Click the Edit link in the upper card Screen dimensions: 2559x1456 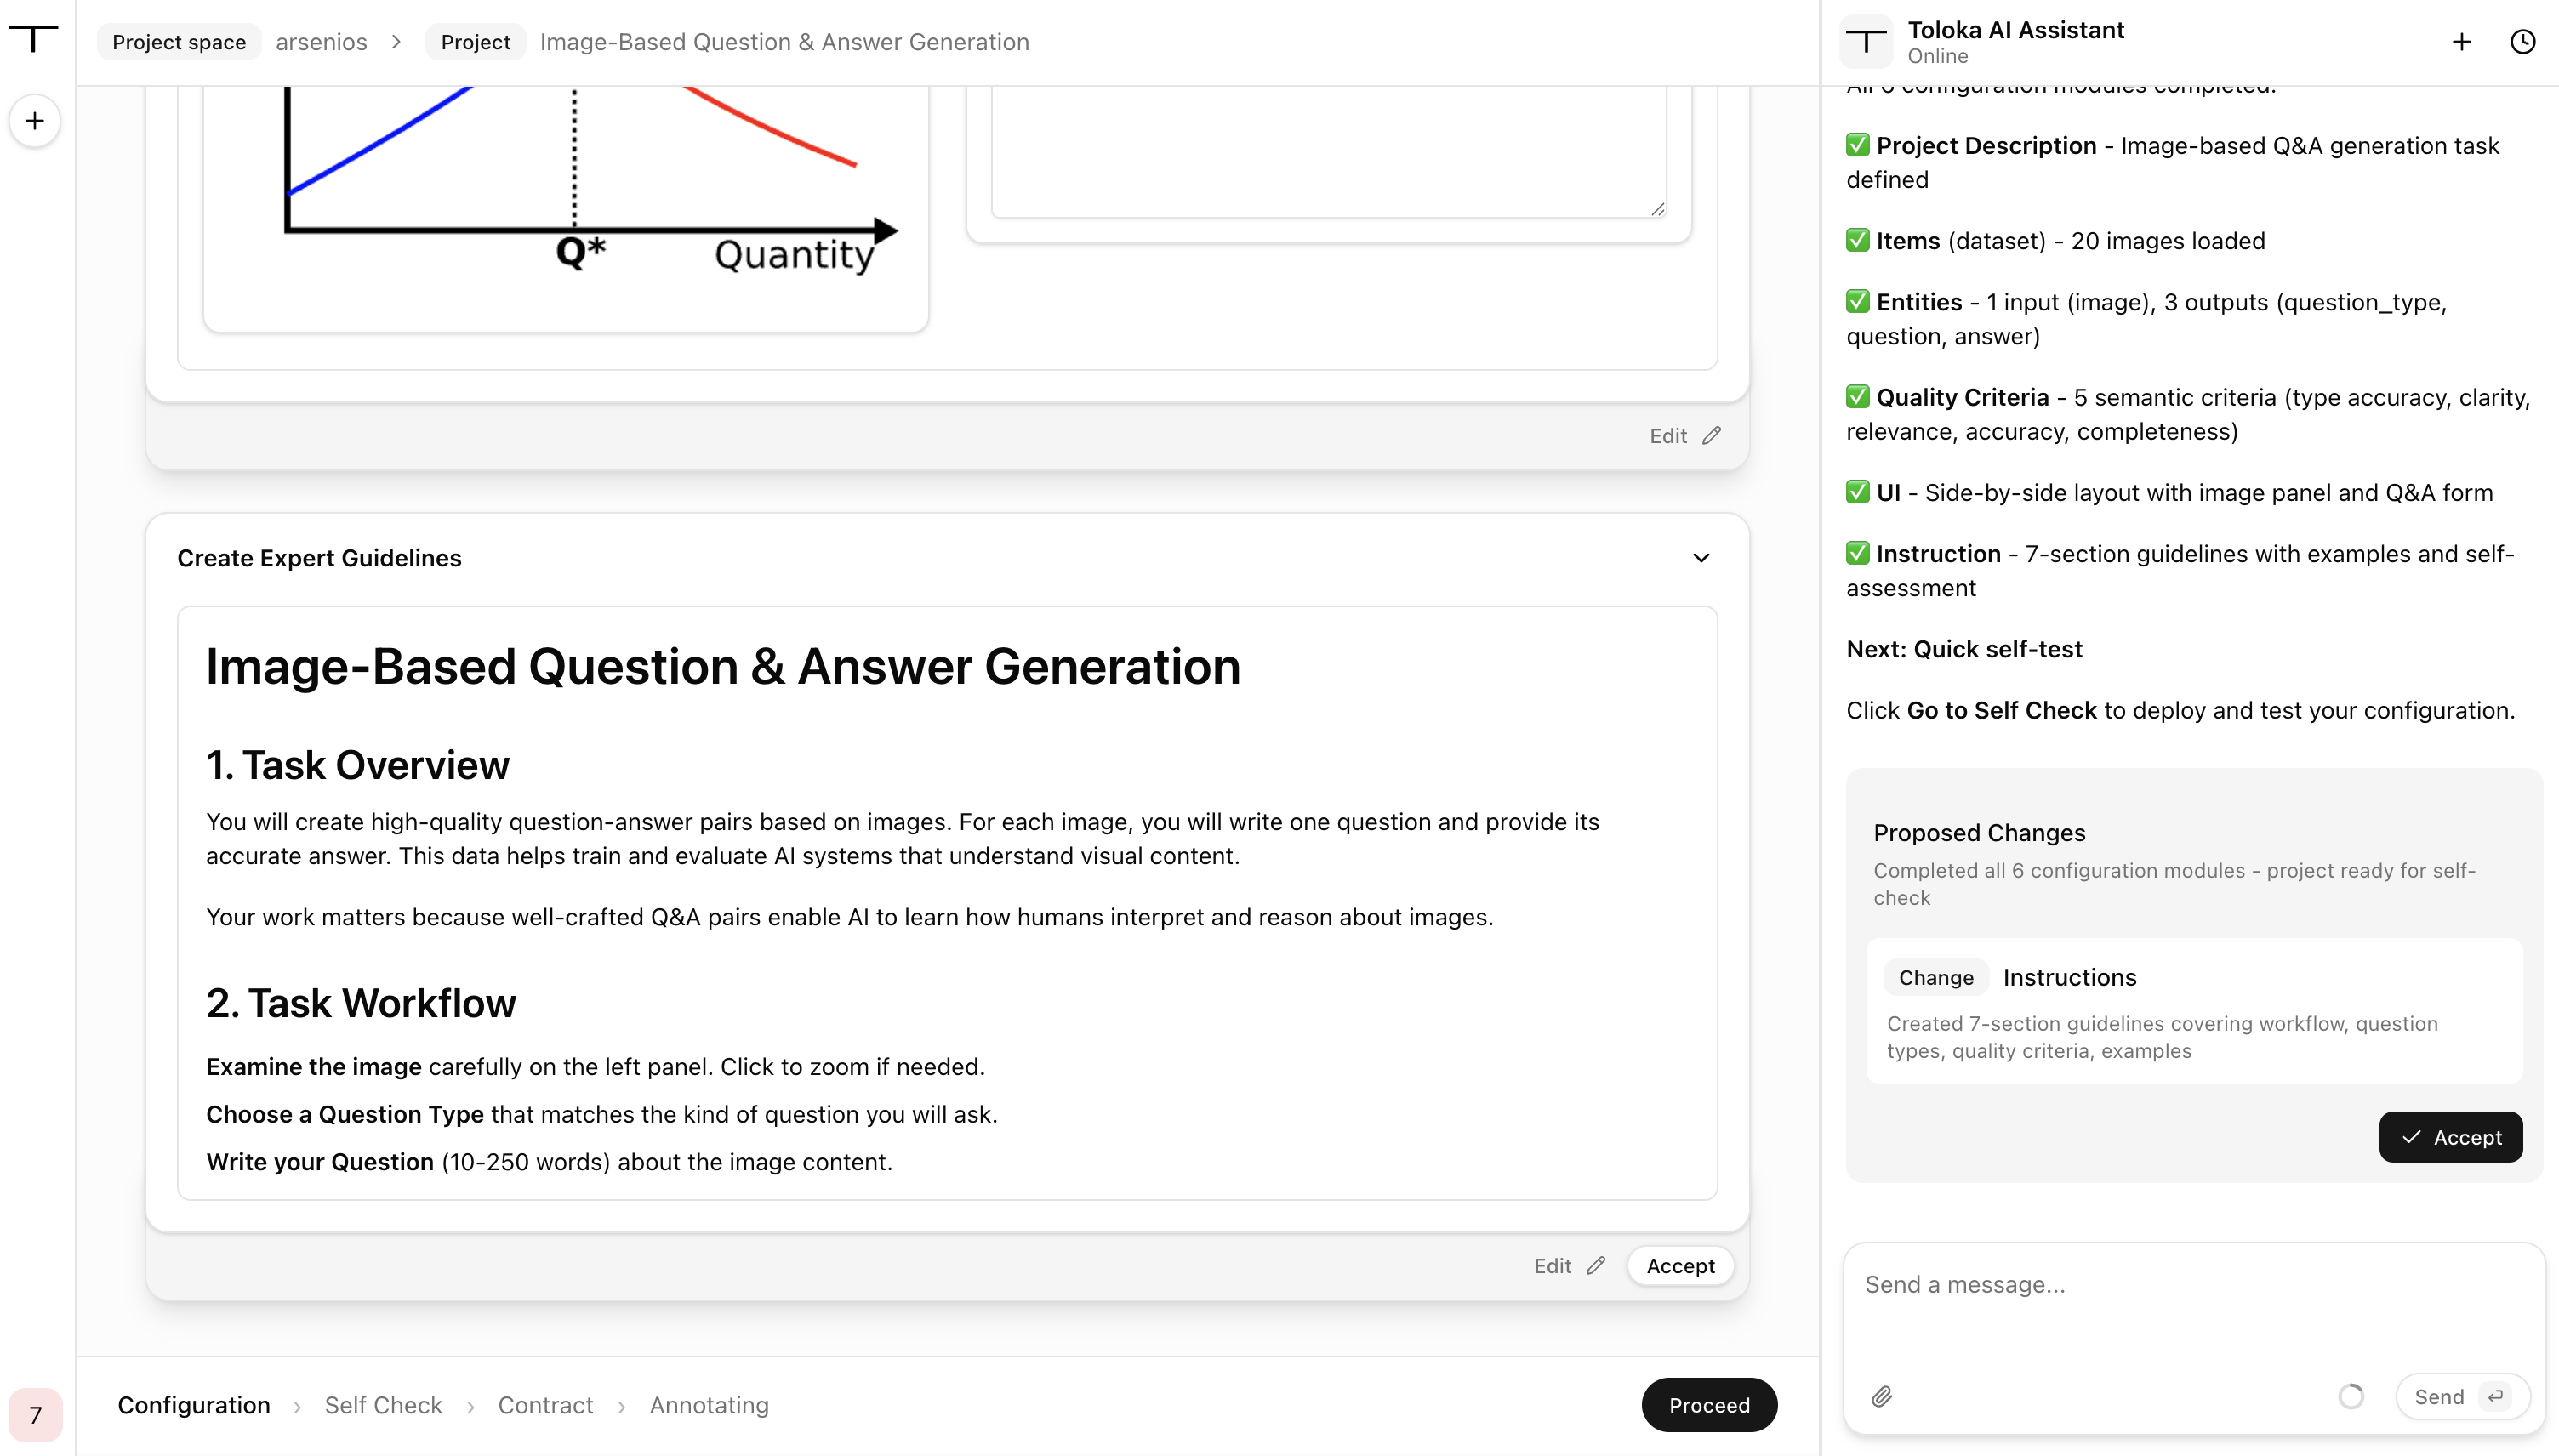coord(1668,435)
